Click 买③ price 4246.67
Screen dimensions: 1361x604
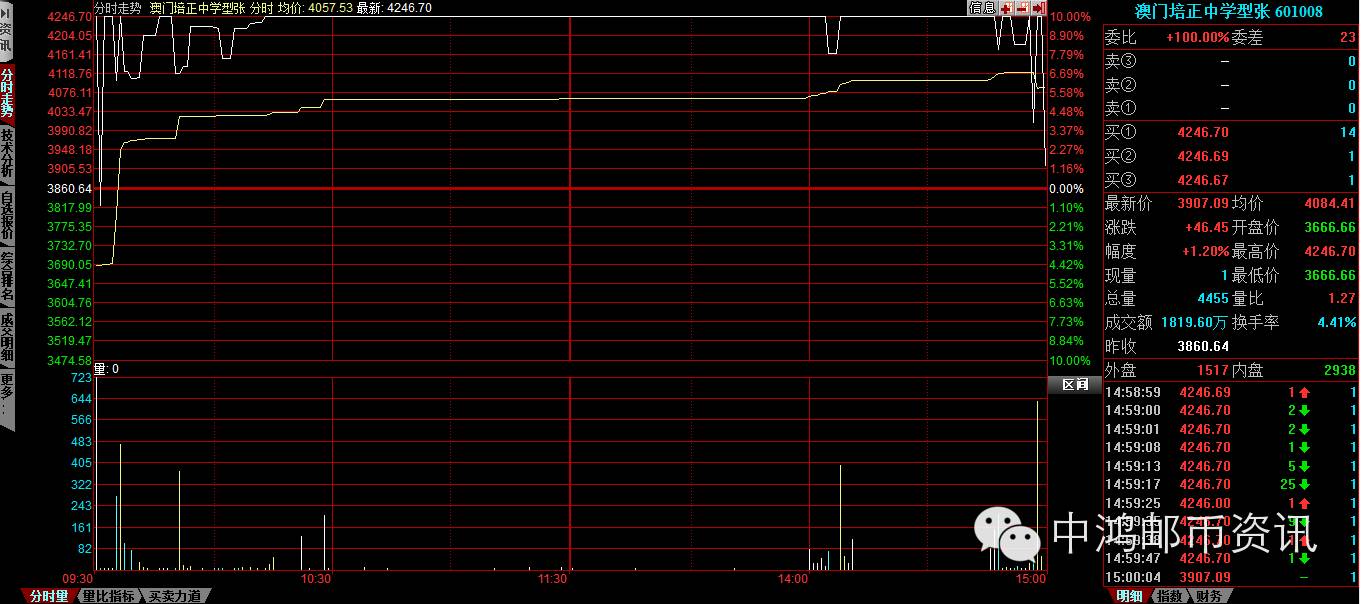click(x=1203, y=180)
